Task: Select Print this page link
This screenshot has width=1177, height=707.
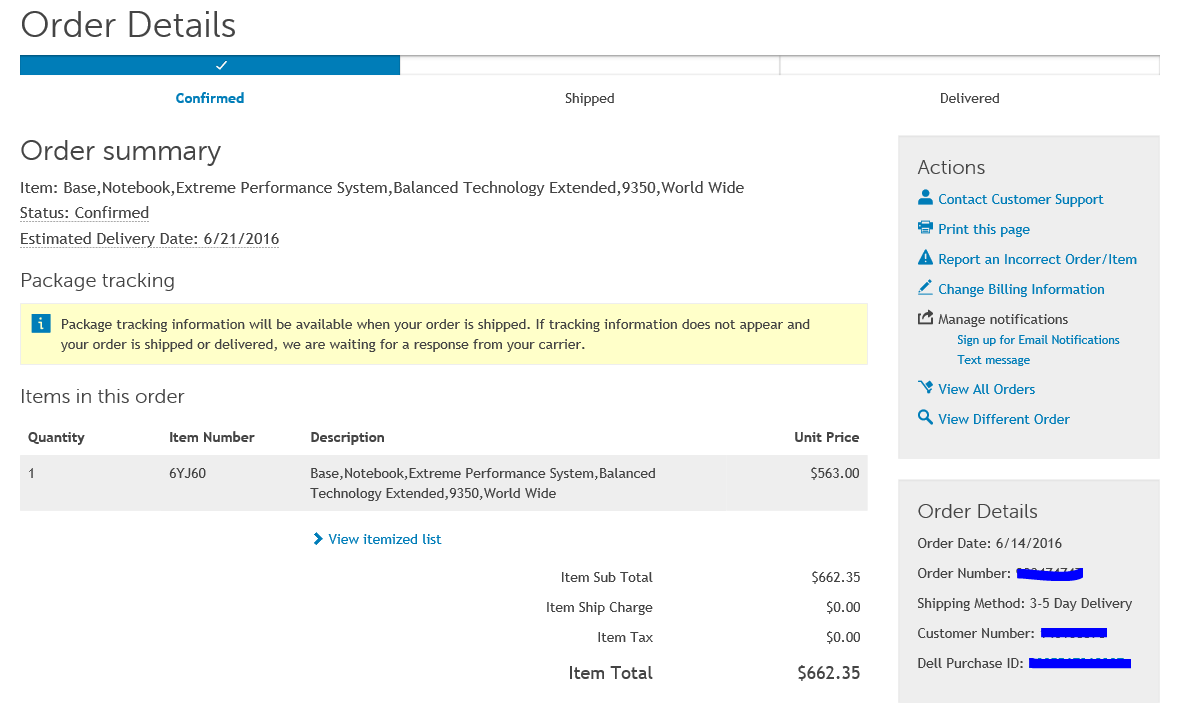Action: coord(983,229)
